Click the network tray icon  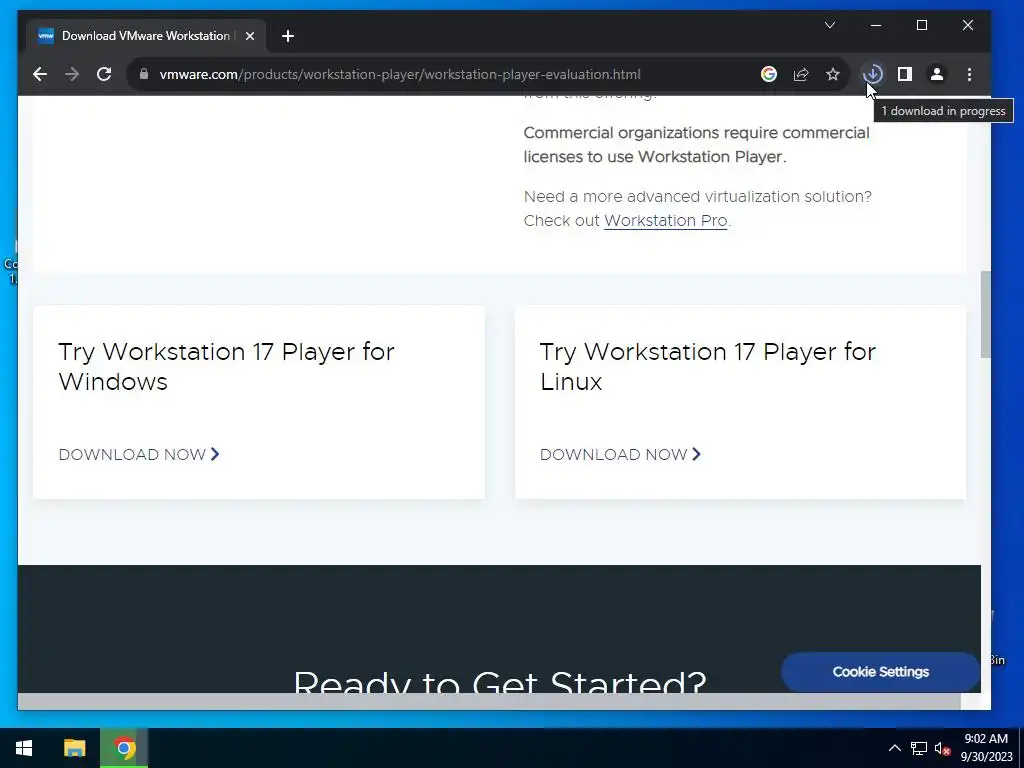pos(919,748)
